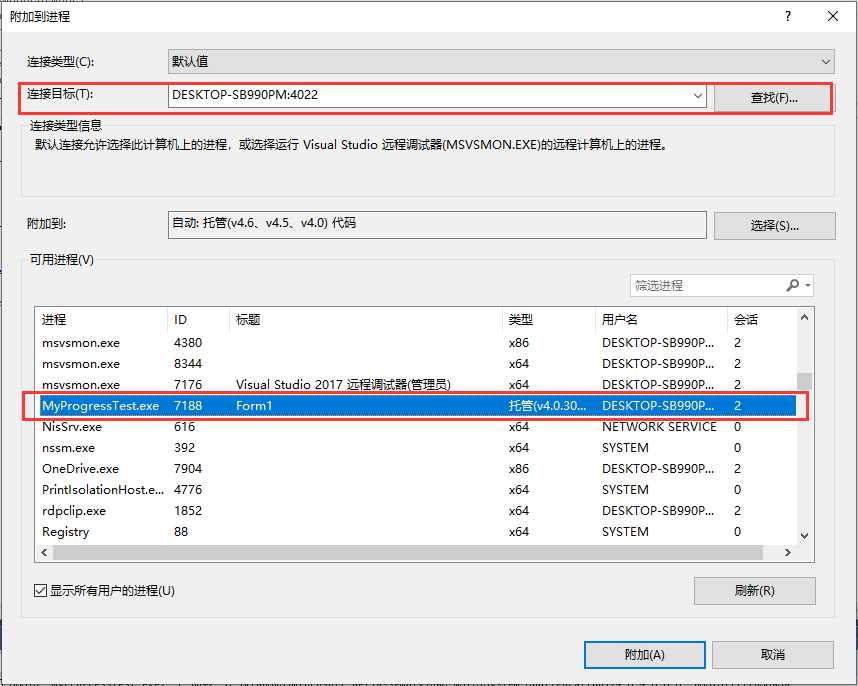
Task: Select msvsmon.exe process with ID 4380
Action: pyautogui.click(x=416, y=343)
